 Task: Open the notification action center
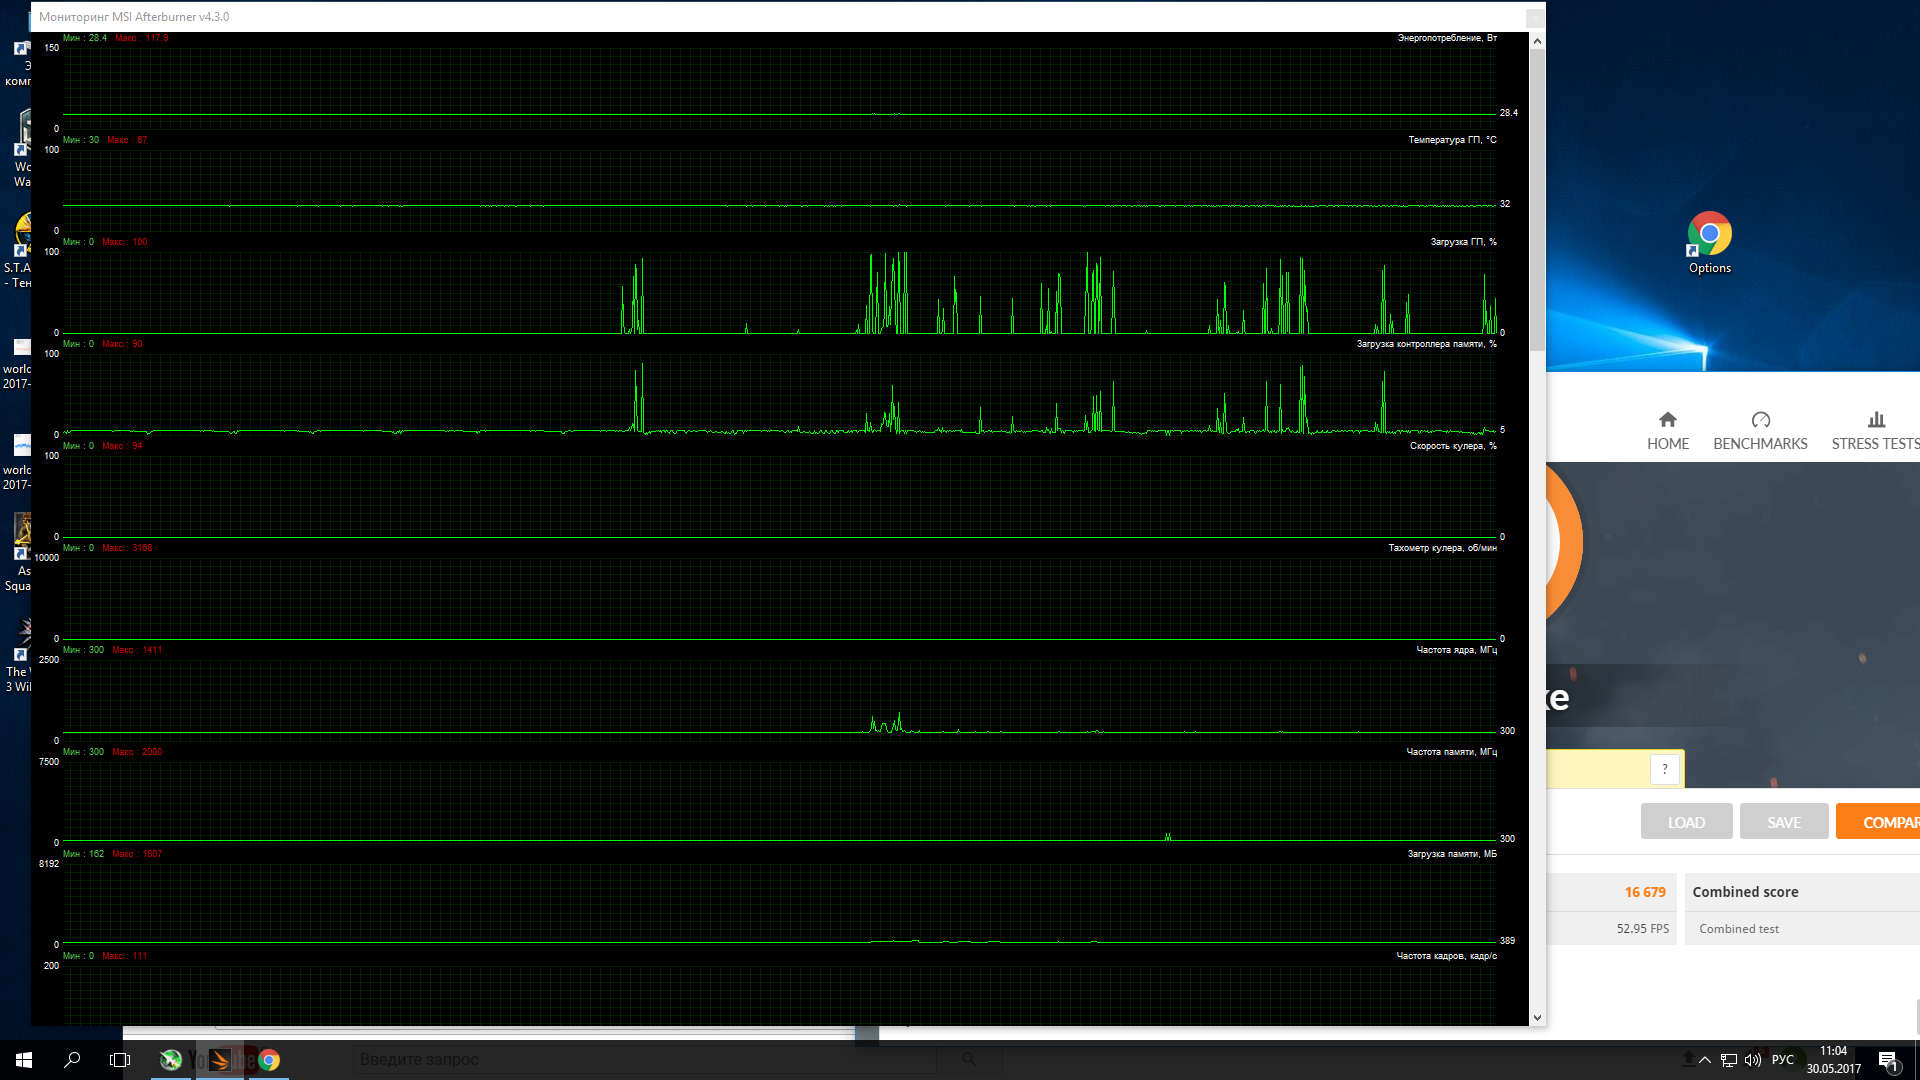1887,1060
